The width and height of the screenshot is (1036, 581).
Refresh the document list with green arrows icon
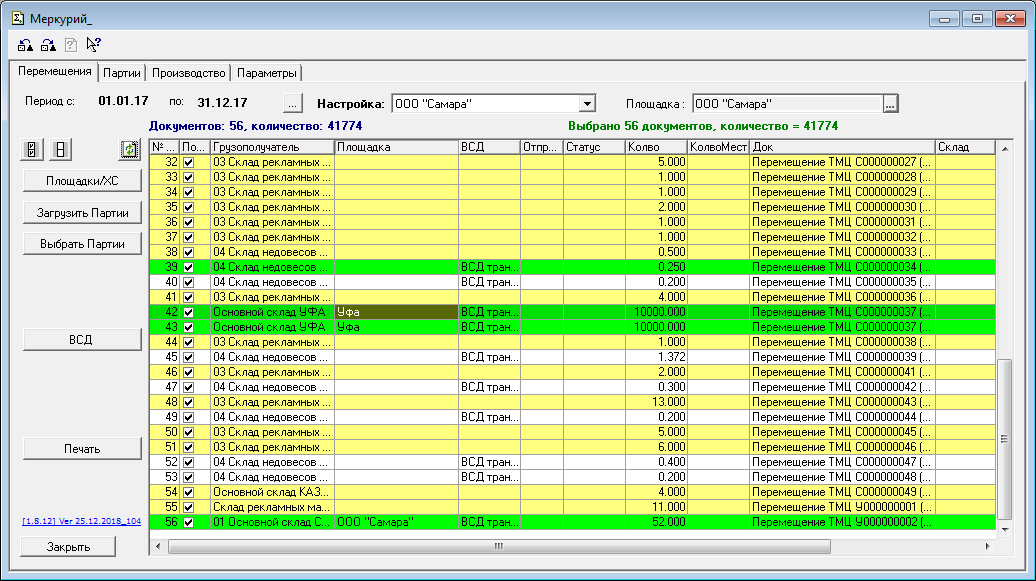[130, 149]
